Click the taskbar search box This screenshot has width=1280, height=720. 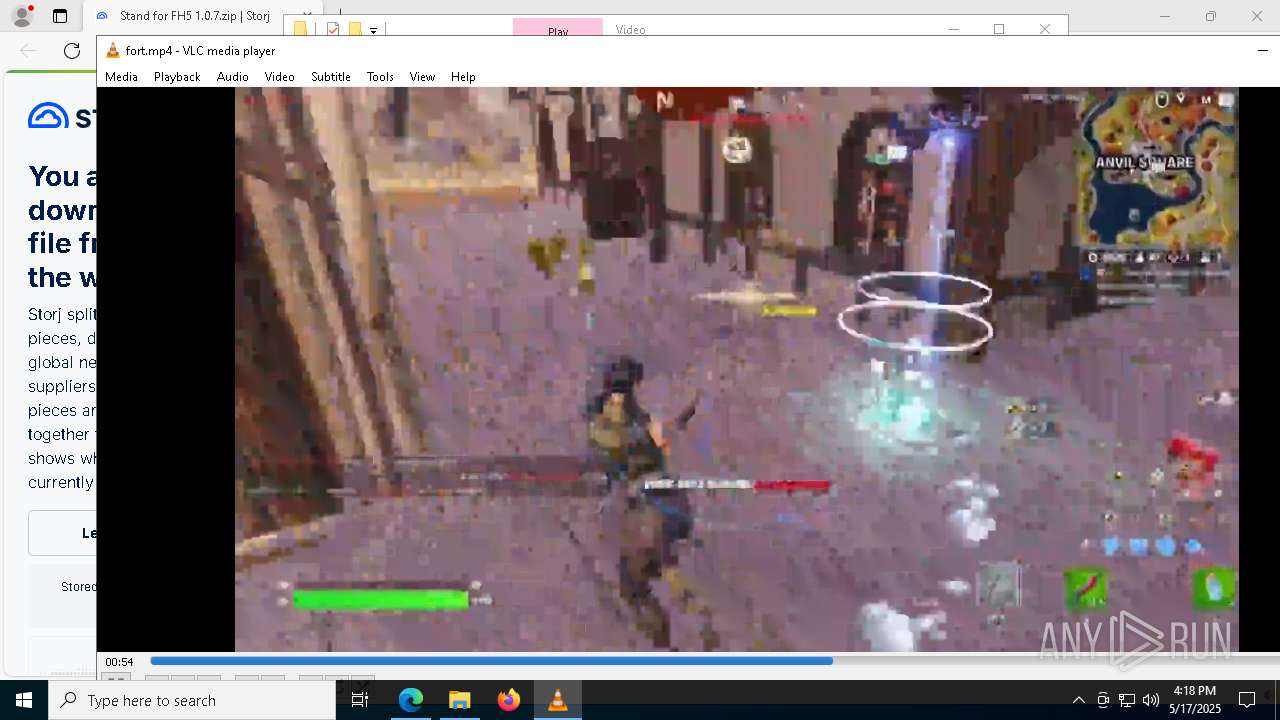192,700
